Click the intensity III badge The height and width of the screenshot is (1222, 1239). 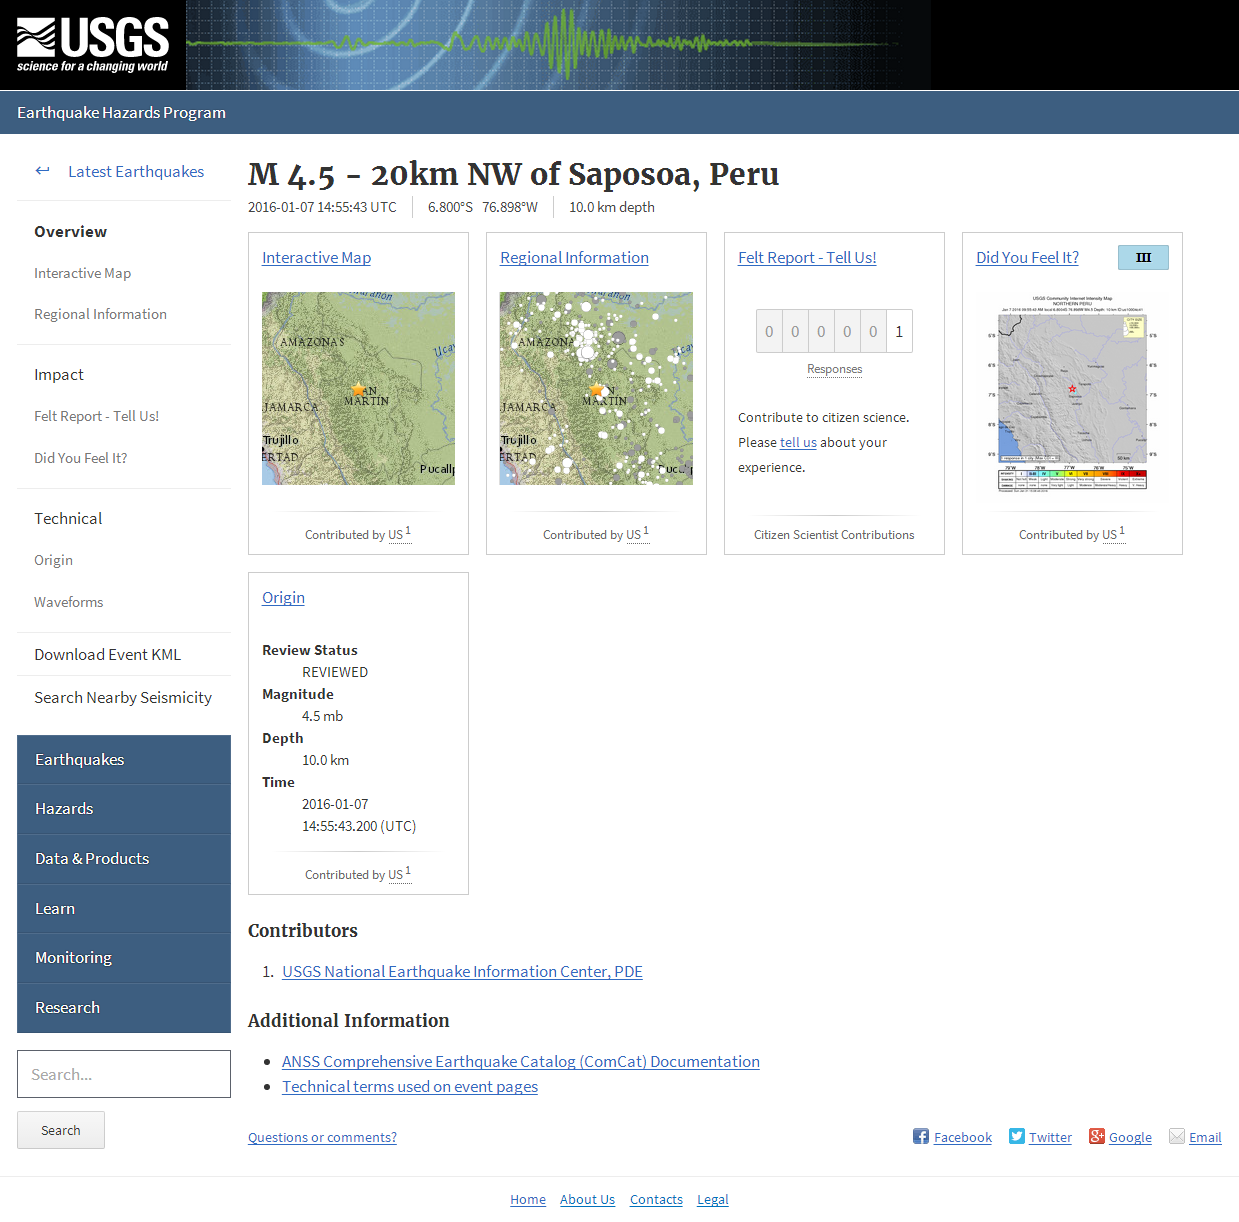[x=1143, y=257]
